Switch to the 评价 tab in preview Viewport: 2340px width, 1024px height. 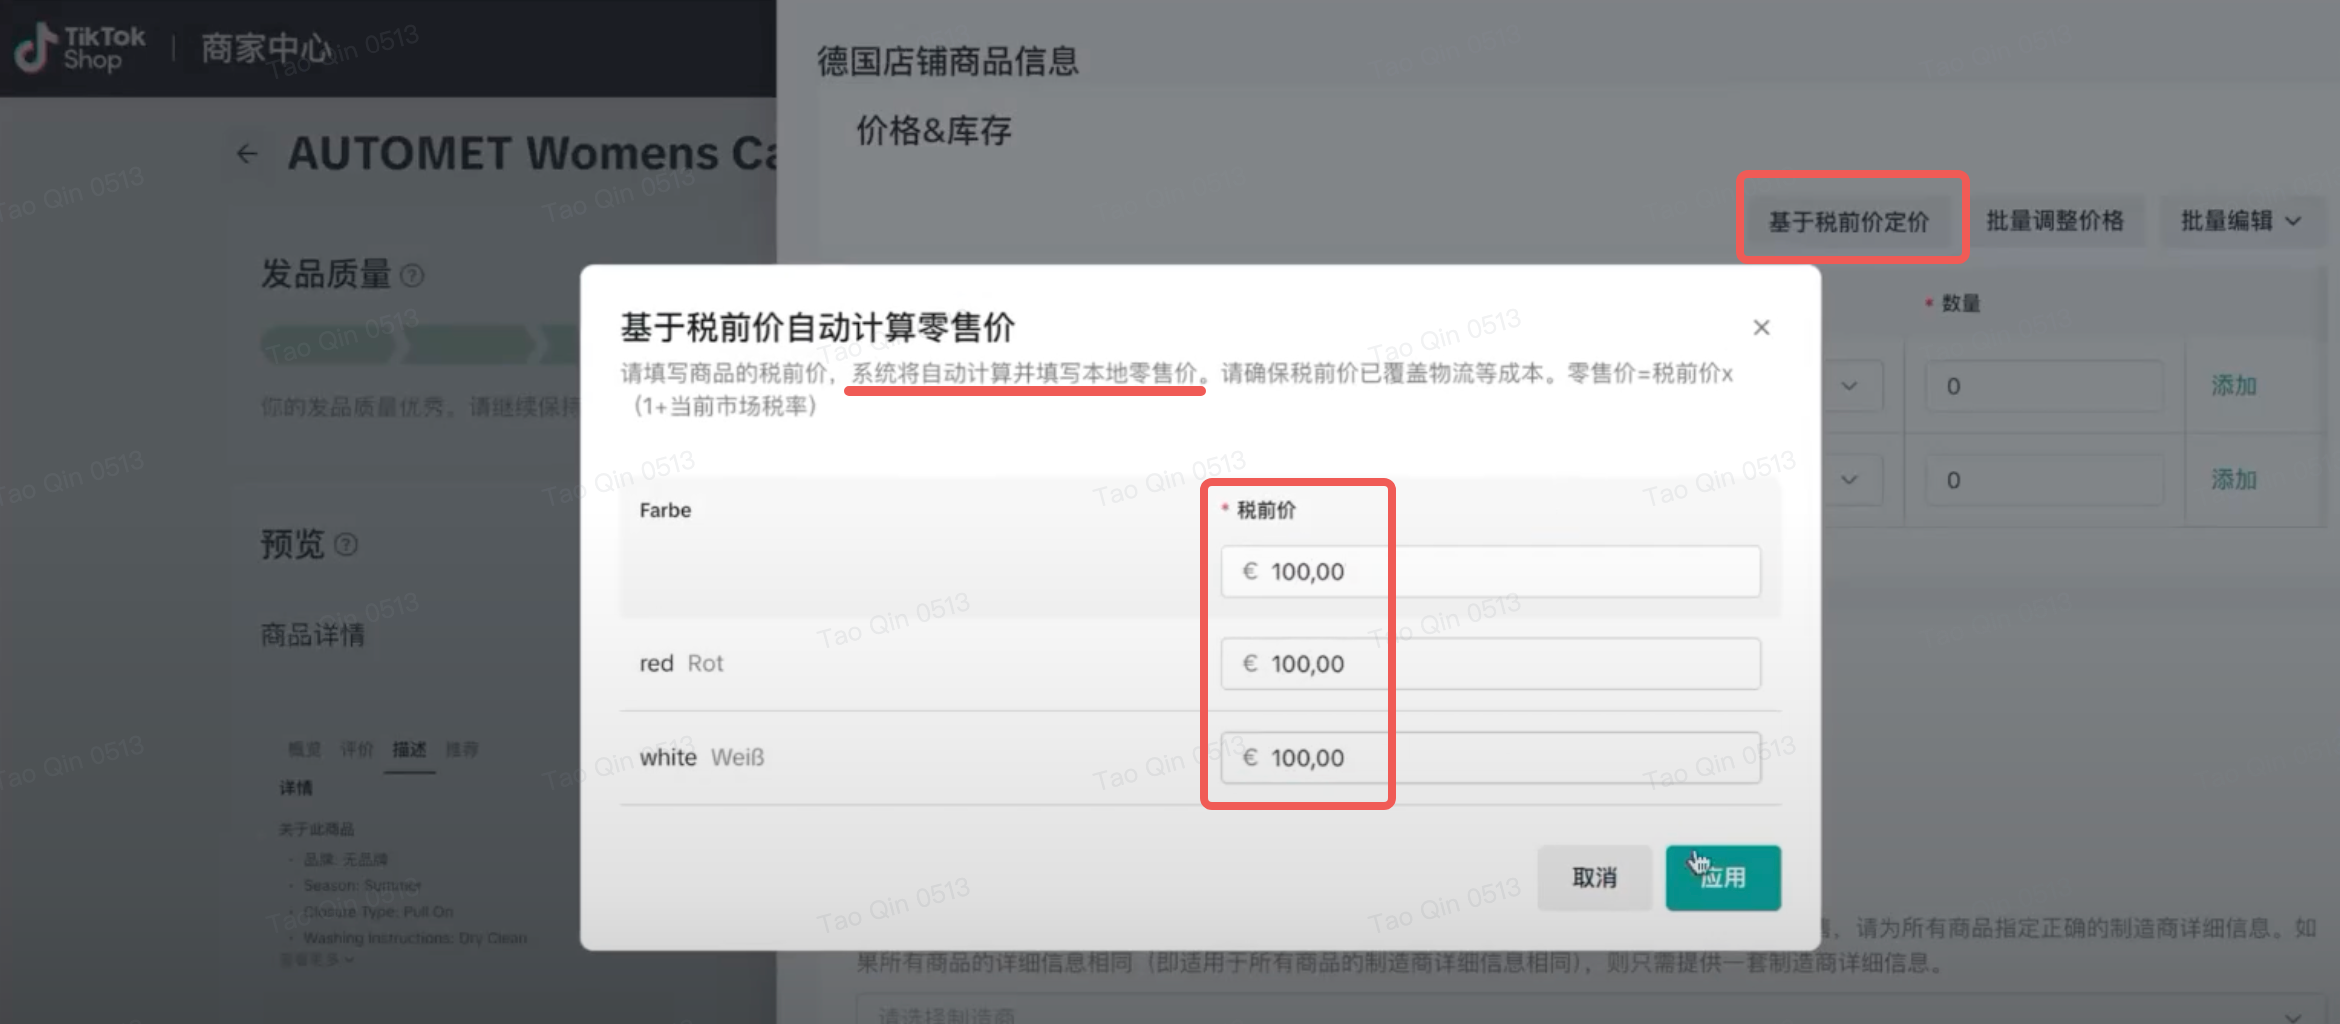(x=356, y=750)
